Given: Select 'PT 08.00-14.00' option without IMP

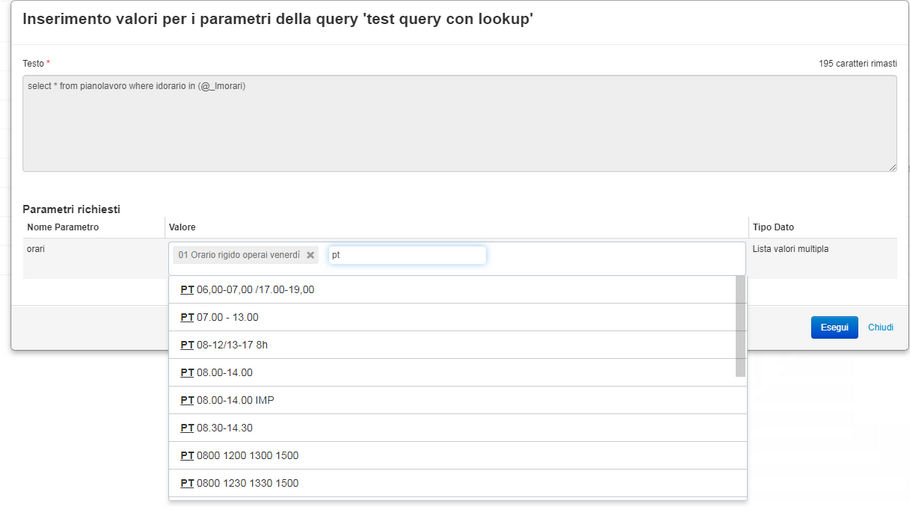Looking at the screenshot, I should (217, 373).
